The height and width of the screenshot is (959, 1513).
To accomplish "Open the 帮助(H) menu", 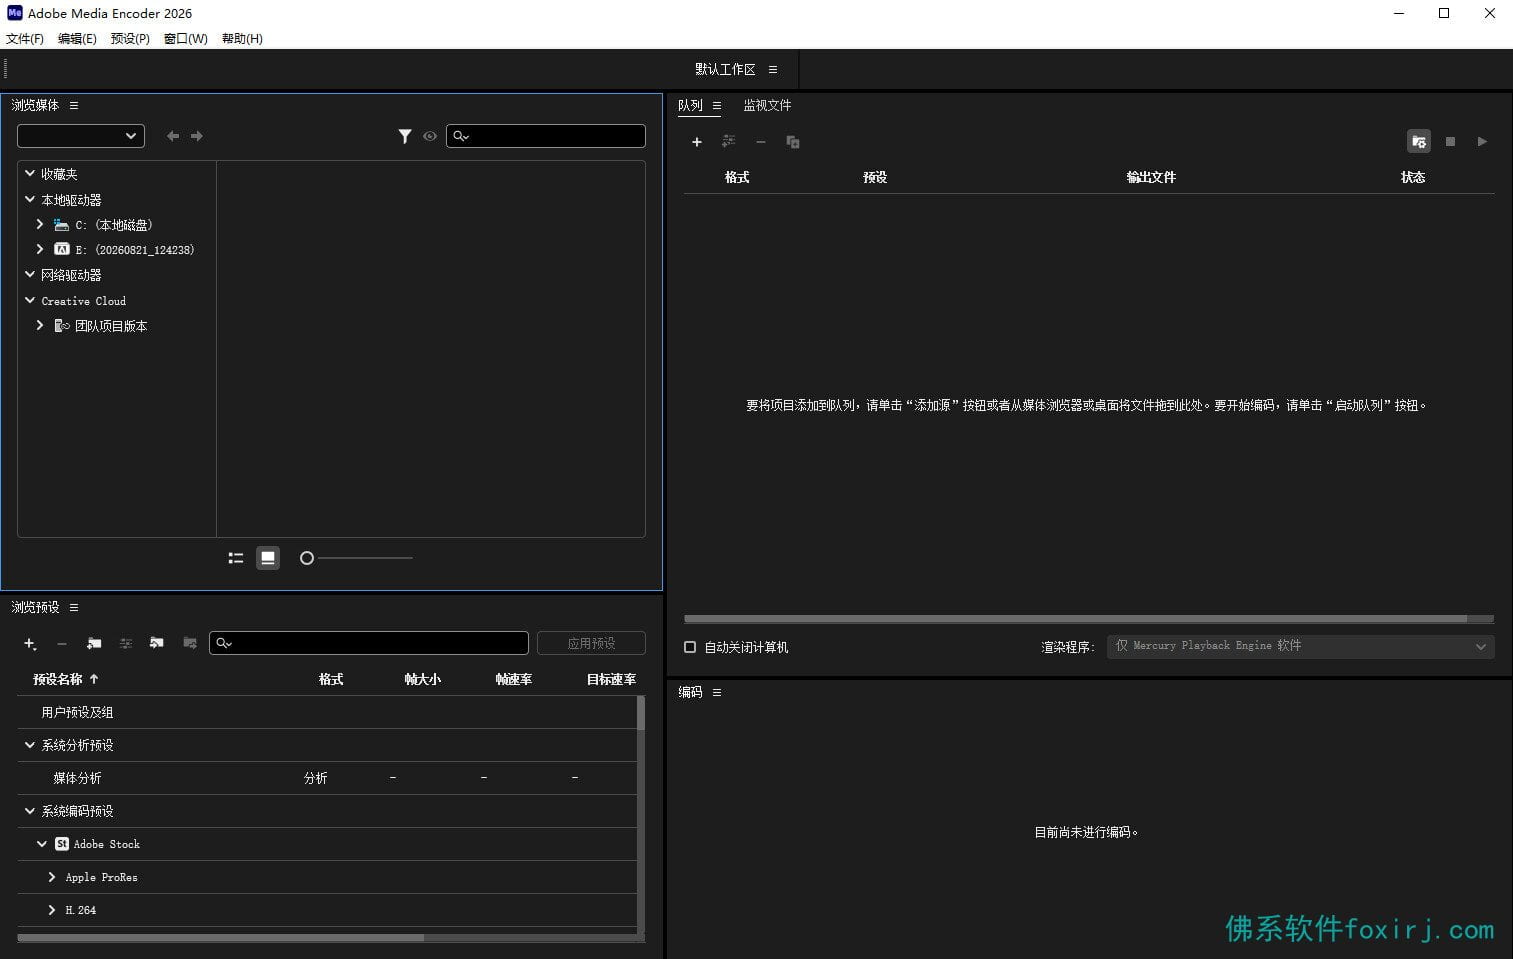I will tap(242, 38).
